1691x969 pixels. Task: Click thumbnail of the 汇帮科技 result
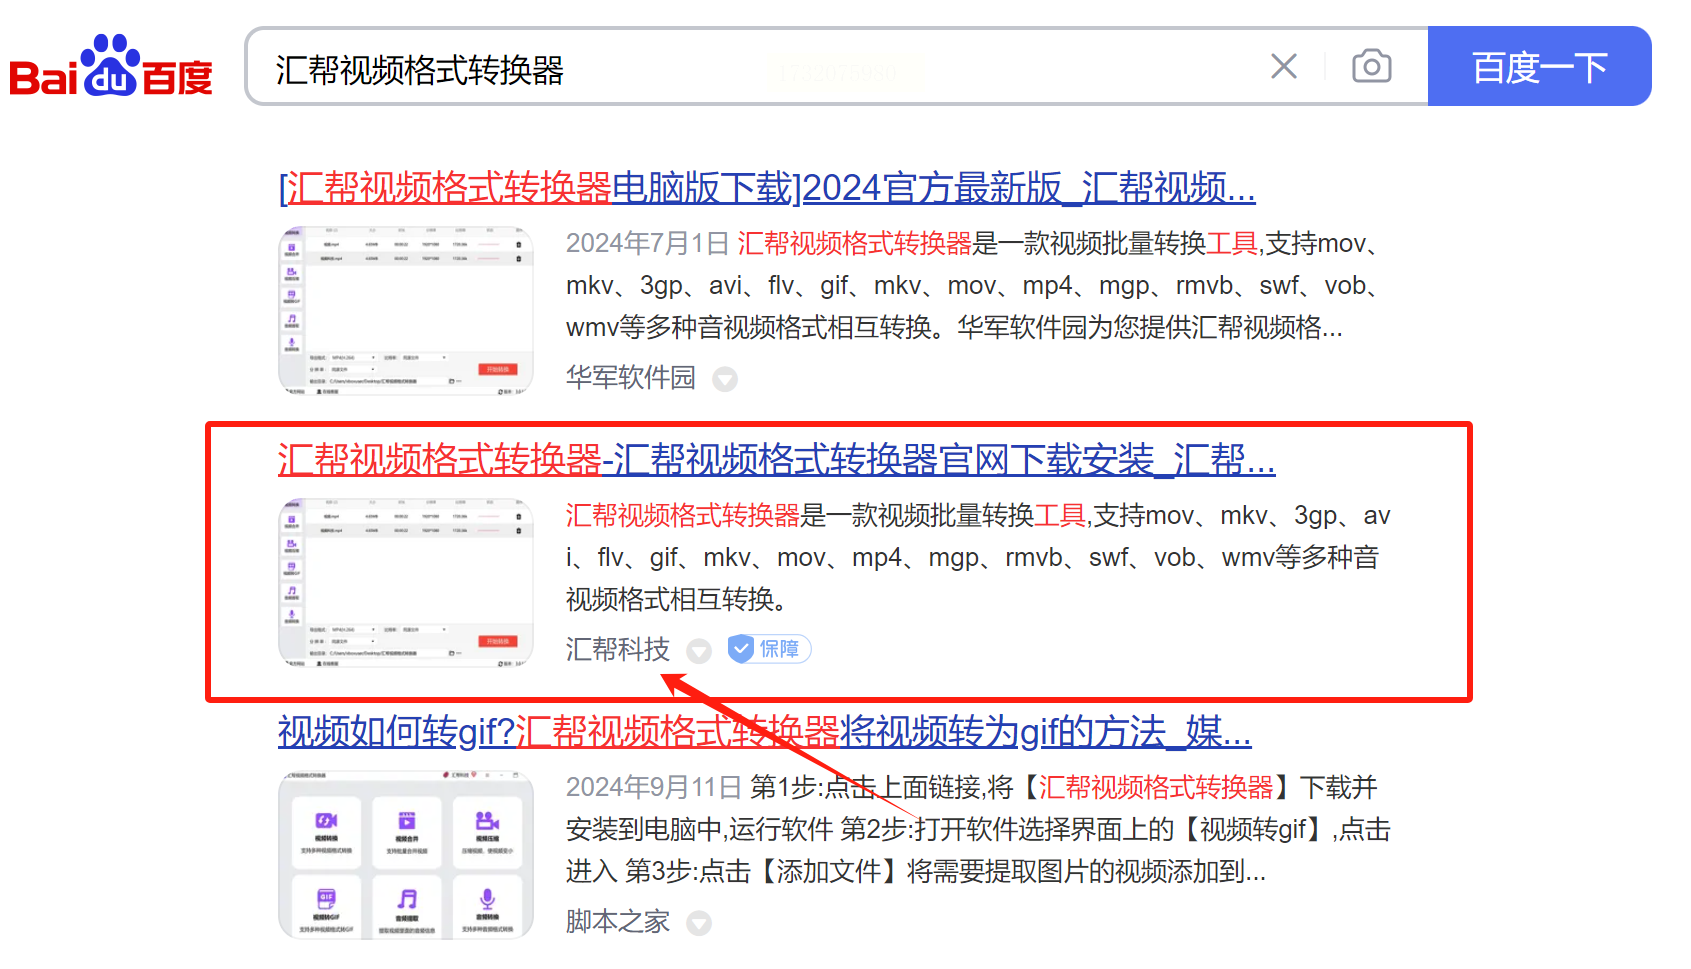point(405,583)
